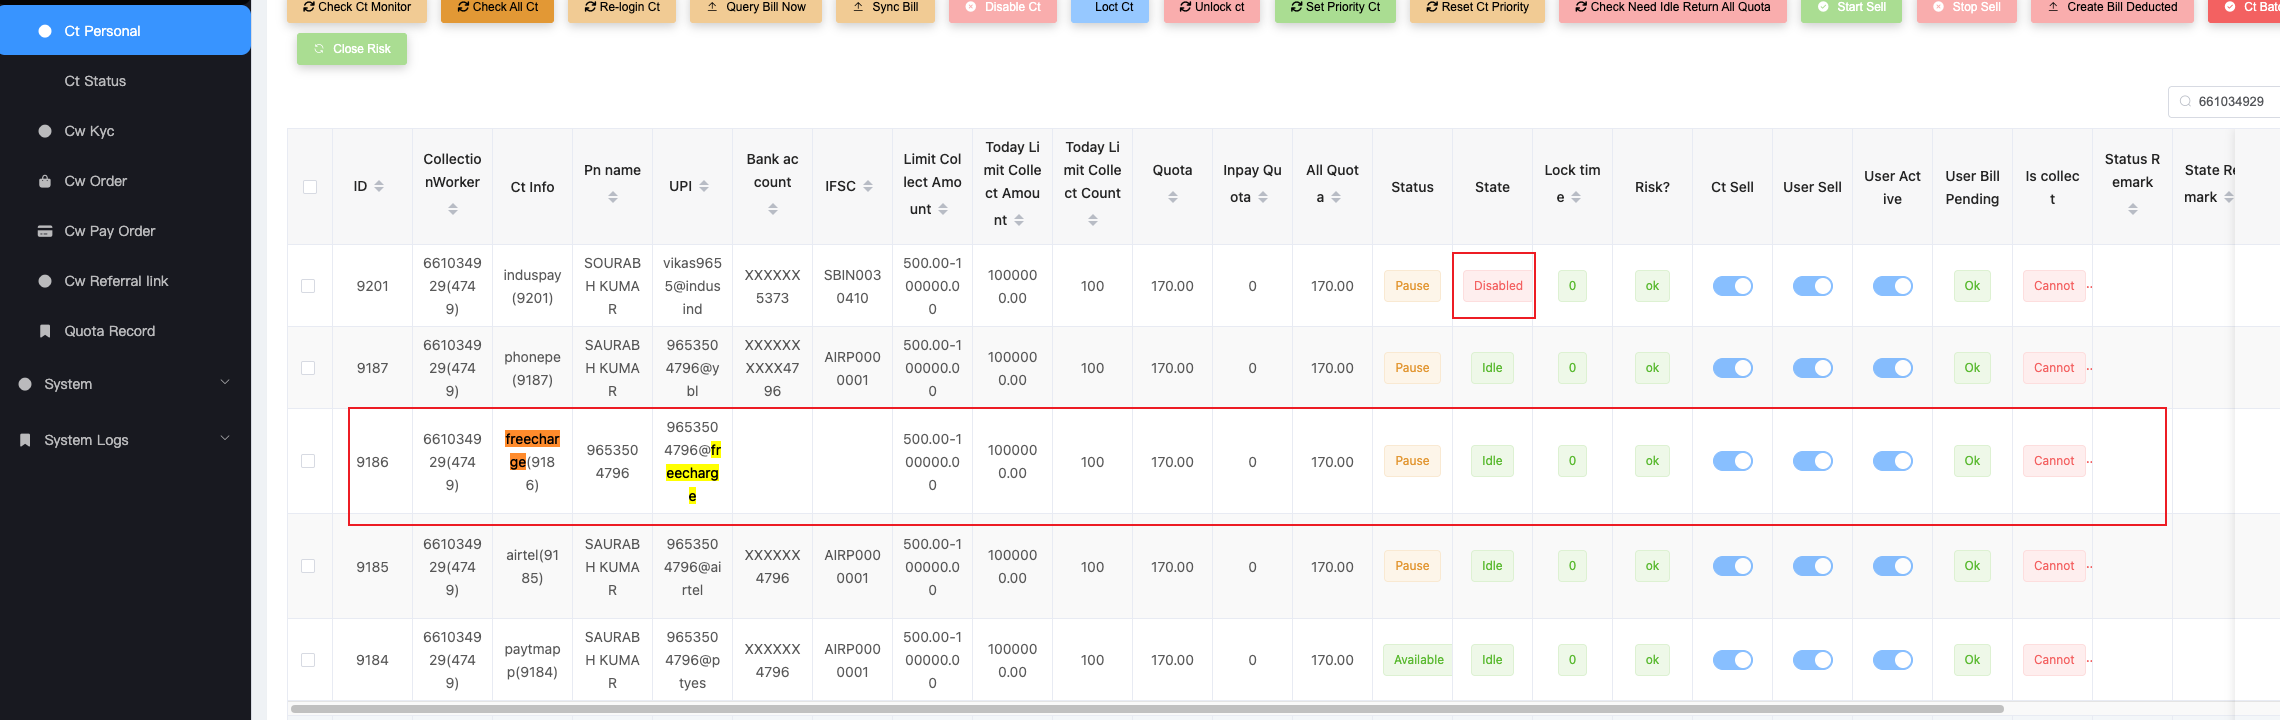This screenshot has height=720, width=2280.
Task: Select checkbox for row 9185
Action: (x=308, y=566)
